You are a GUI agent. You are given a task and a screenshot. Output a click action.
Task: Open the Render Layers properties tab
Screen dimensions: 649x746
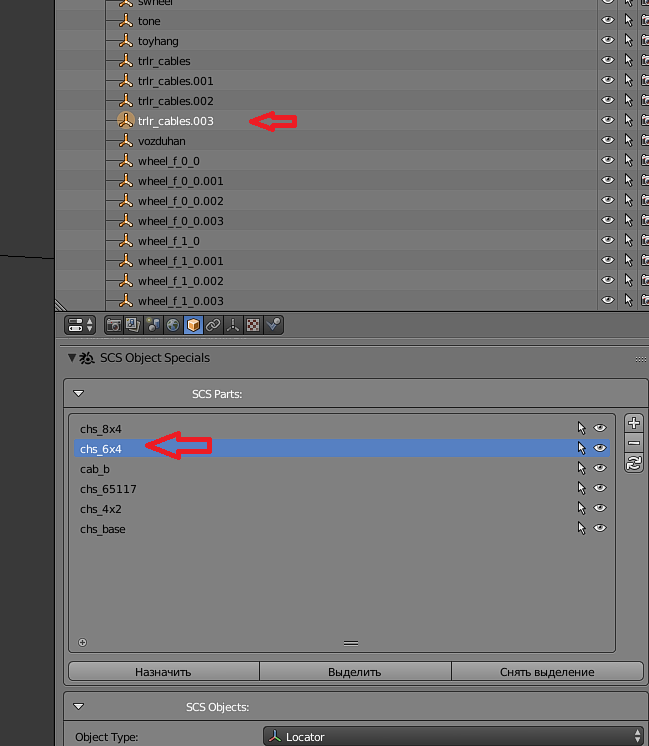tap(133, 325)
